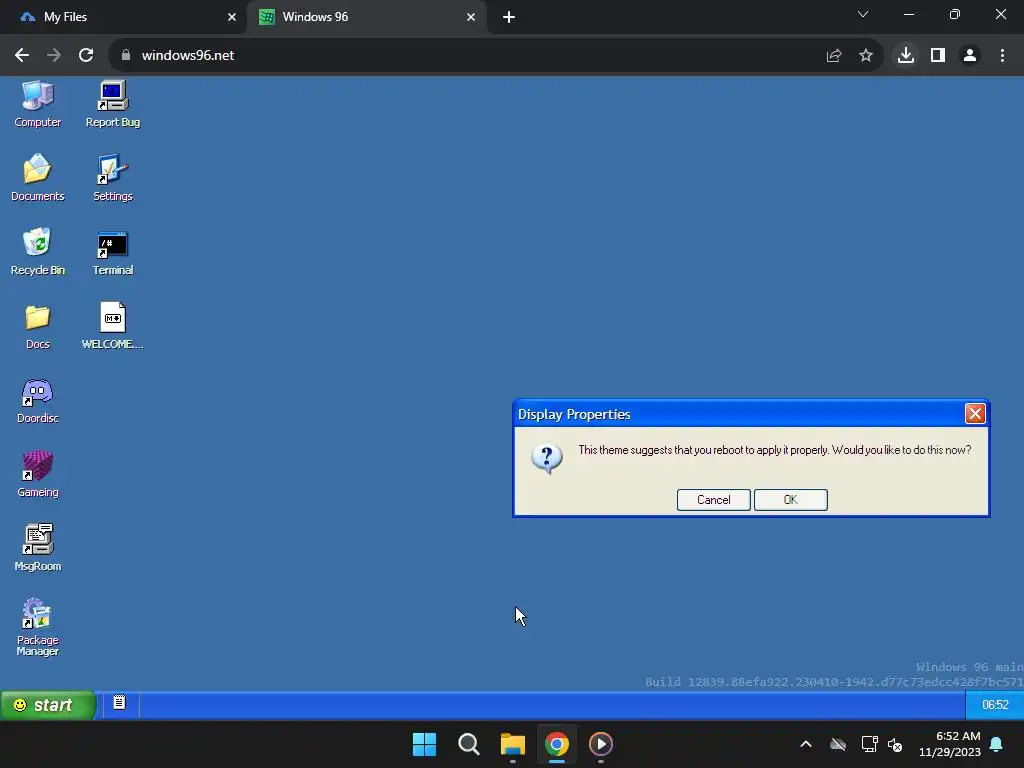This screenshot has width=1024, height=768.
Task: Bookmark this page with star icon
Action: tap(865, 56)
